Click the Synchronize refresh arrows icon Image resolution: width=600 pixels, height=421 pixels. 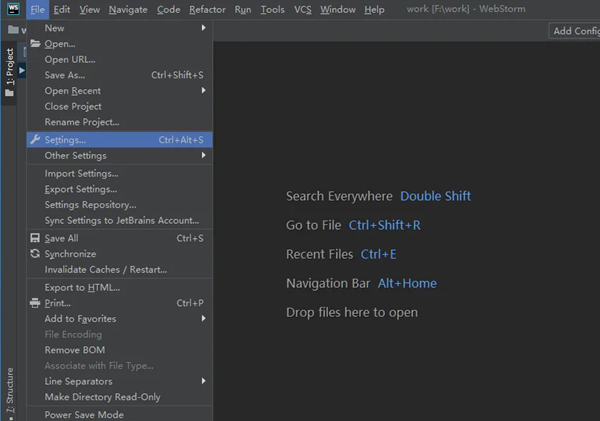(36, 254)
